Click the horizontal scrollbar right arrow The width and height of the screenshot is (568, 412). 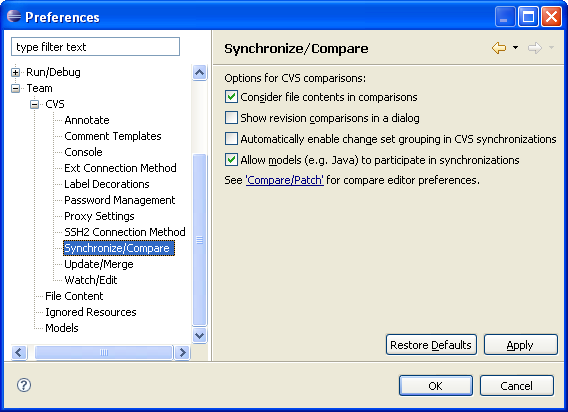click(x=182, y=352)
